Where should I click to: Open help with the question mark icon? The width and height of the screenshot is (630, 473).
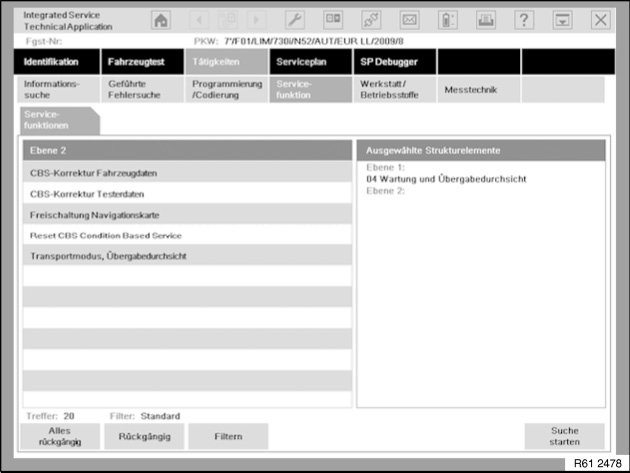pyautogui.click(x=523, y=20)
